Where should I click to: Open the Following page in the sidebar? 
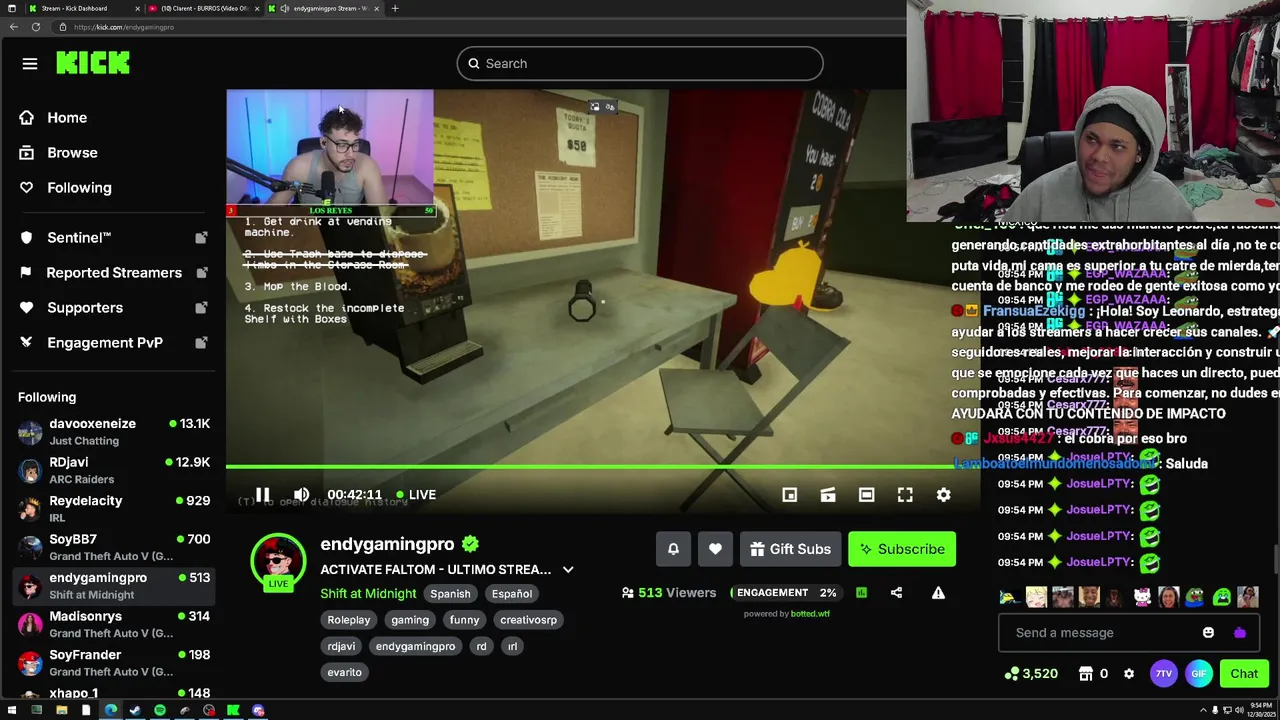[x=65, y=188]
